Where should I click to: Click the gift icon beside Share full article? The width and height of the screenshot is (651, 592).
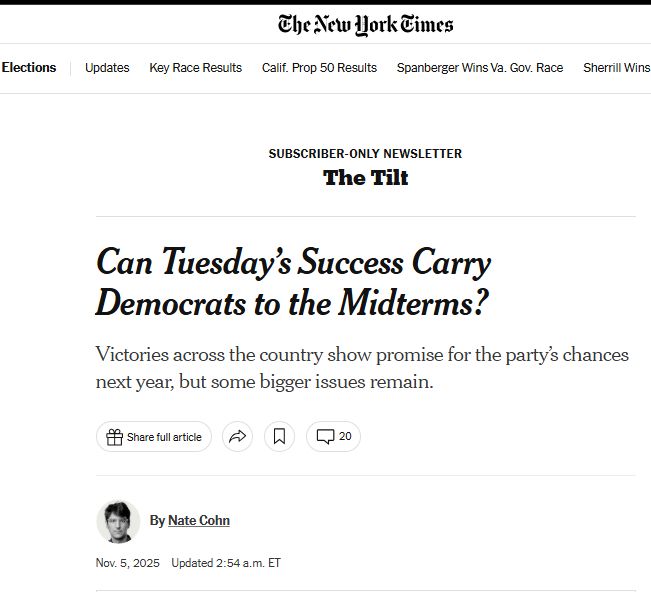pos(114,437)
